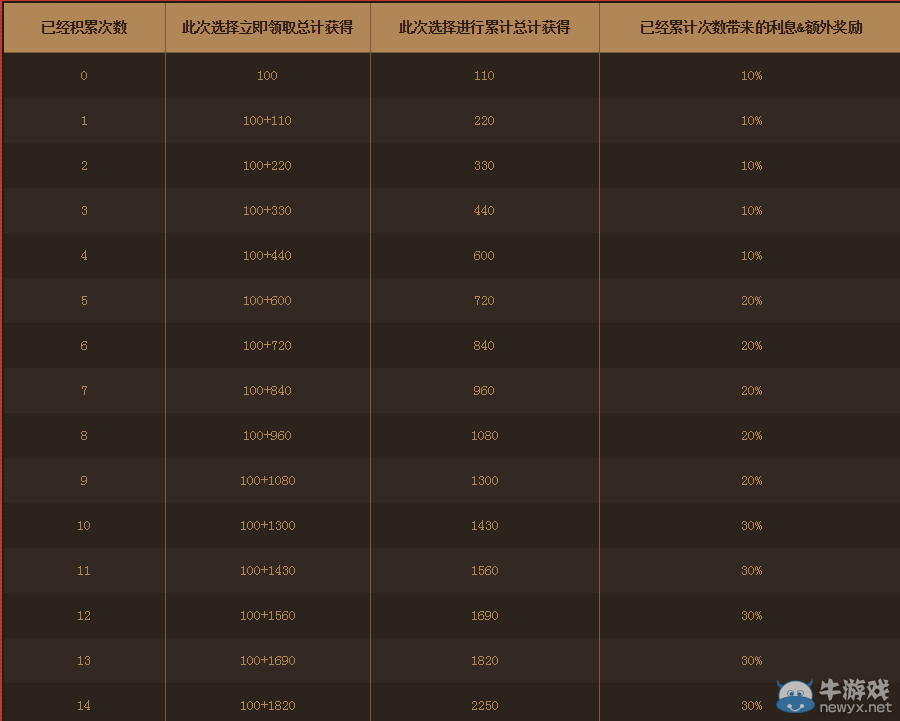Select cumulative total value 1080

tap(484, 436)
